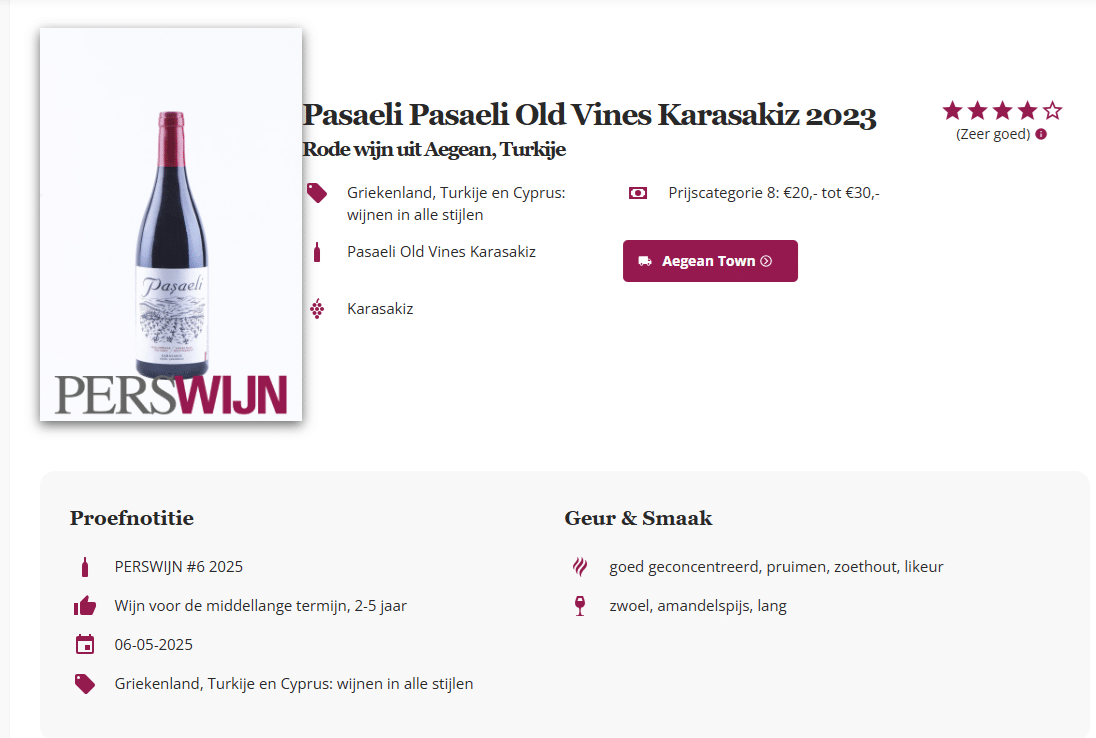1096x738 pixels.
Task: Click the bottle icon beside PERSWIJN #6 2025
Action: 85,567
